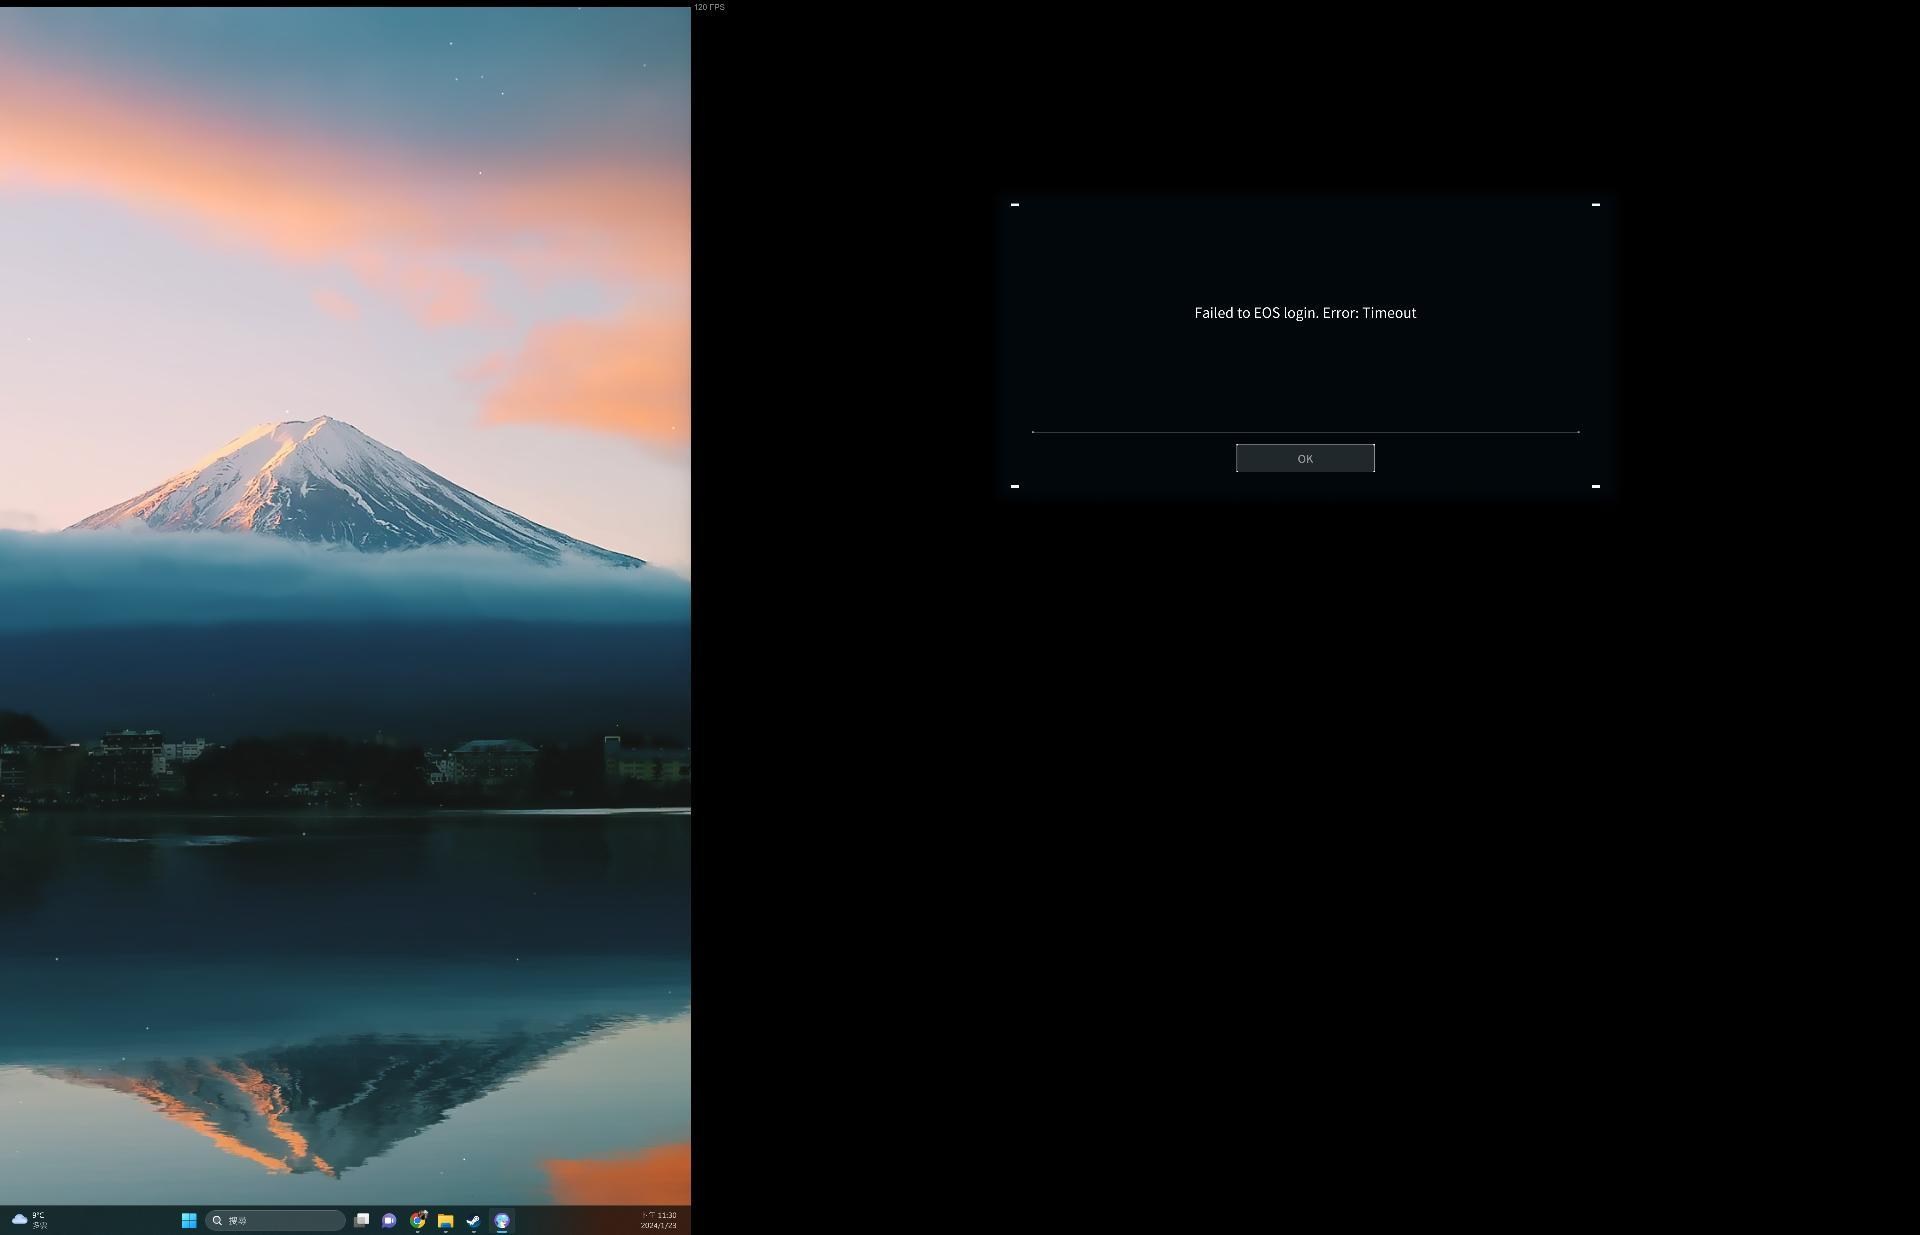
Task: Click the dialog's bottom-right corner marker
Action: click(1596, 486)
